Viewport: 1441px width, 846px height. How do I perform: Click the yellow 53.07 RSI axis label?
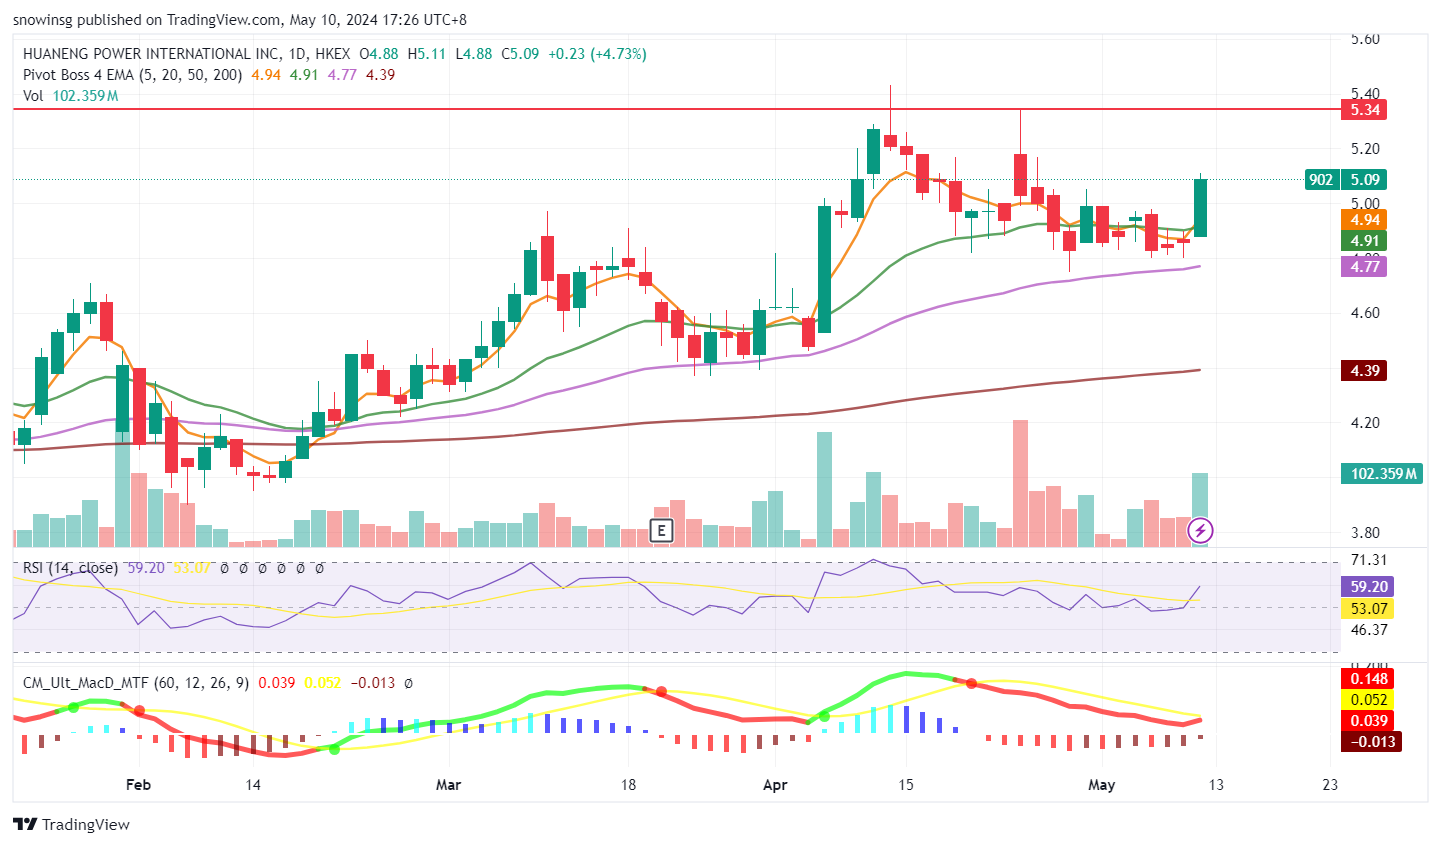1369,609
